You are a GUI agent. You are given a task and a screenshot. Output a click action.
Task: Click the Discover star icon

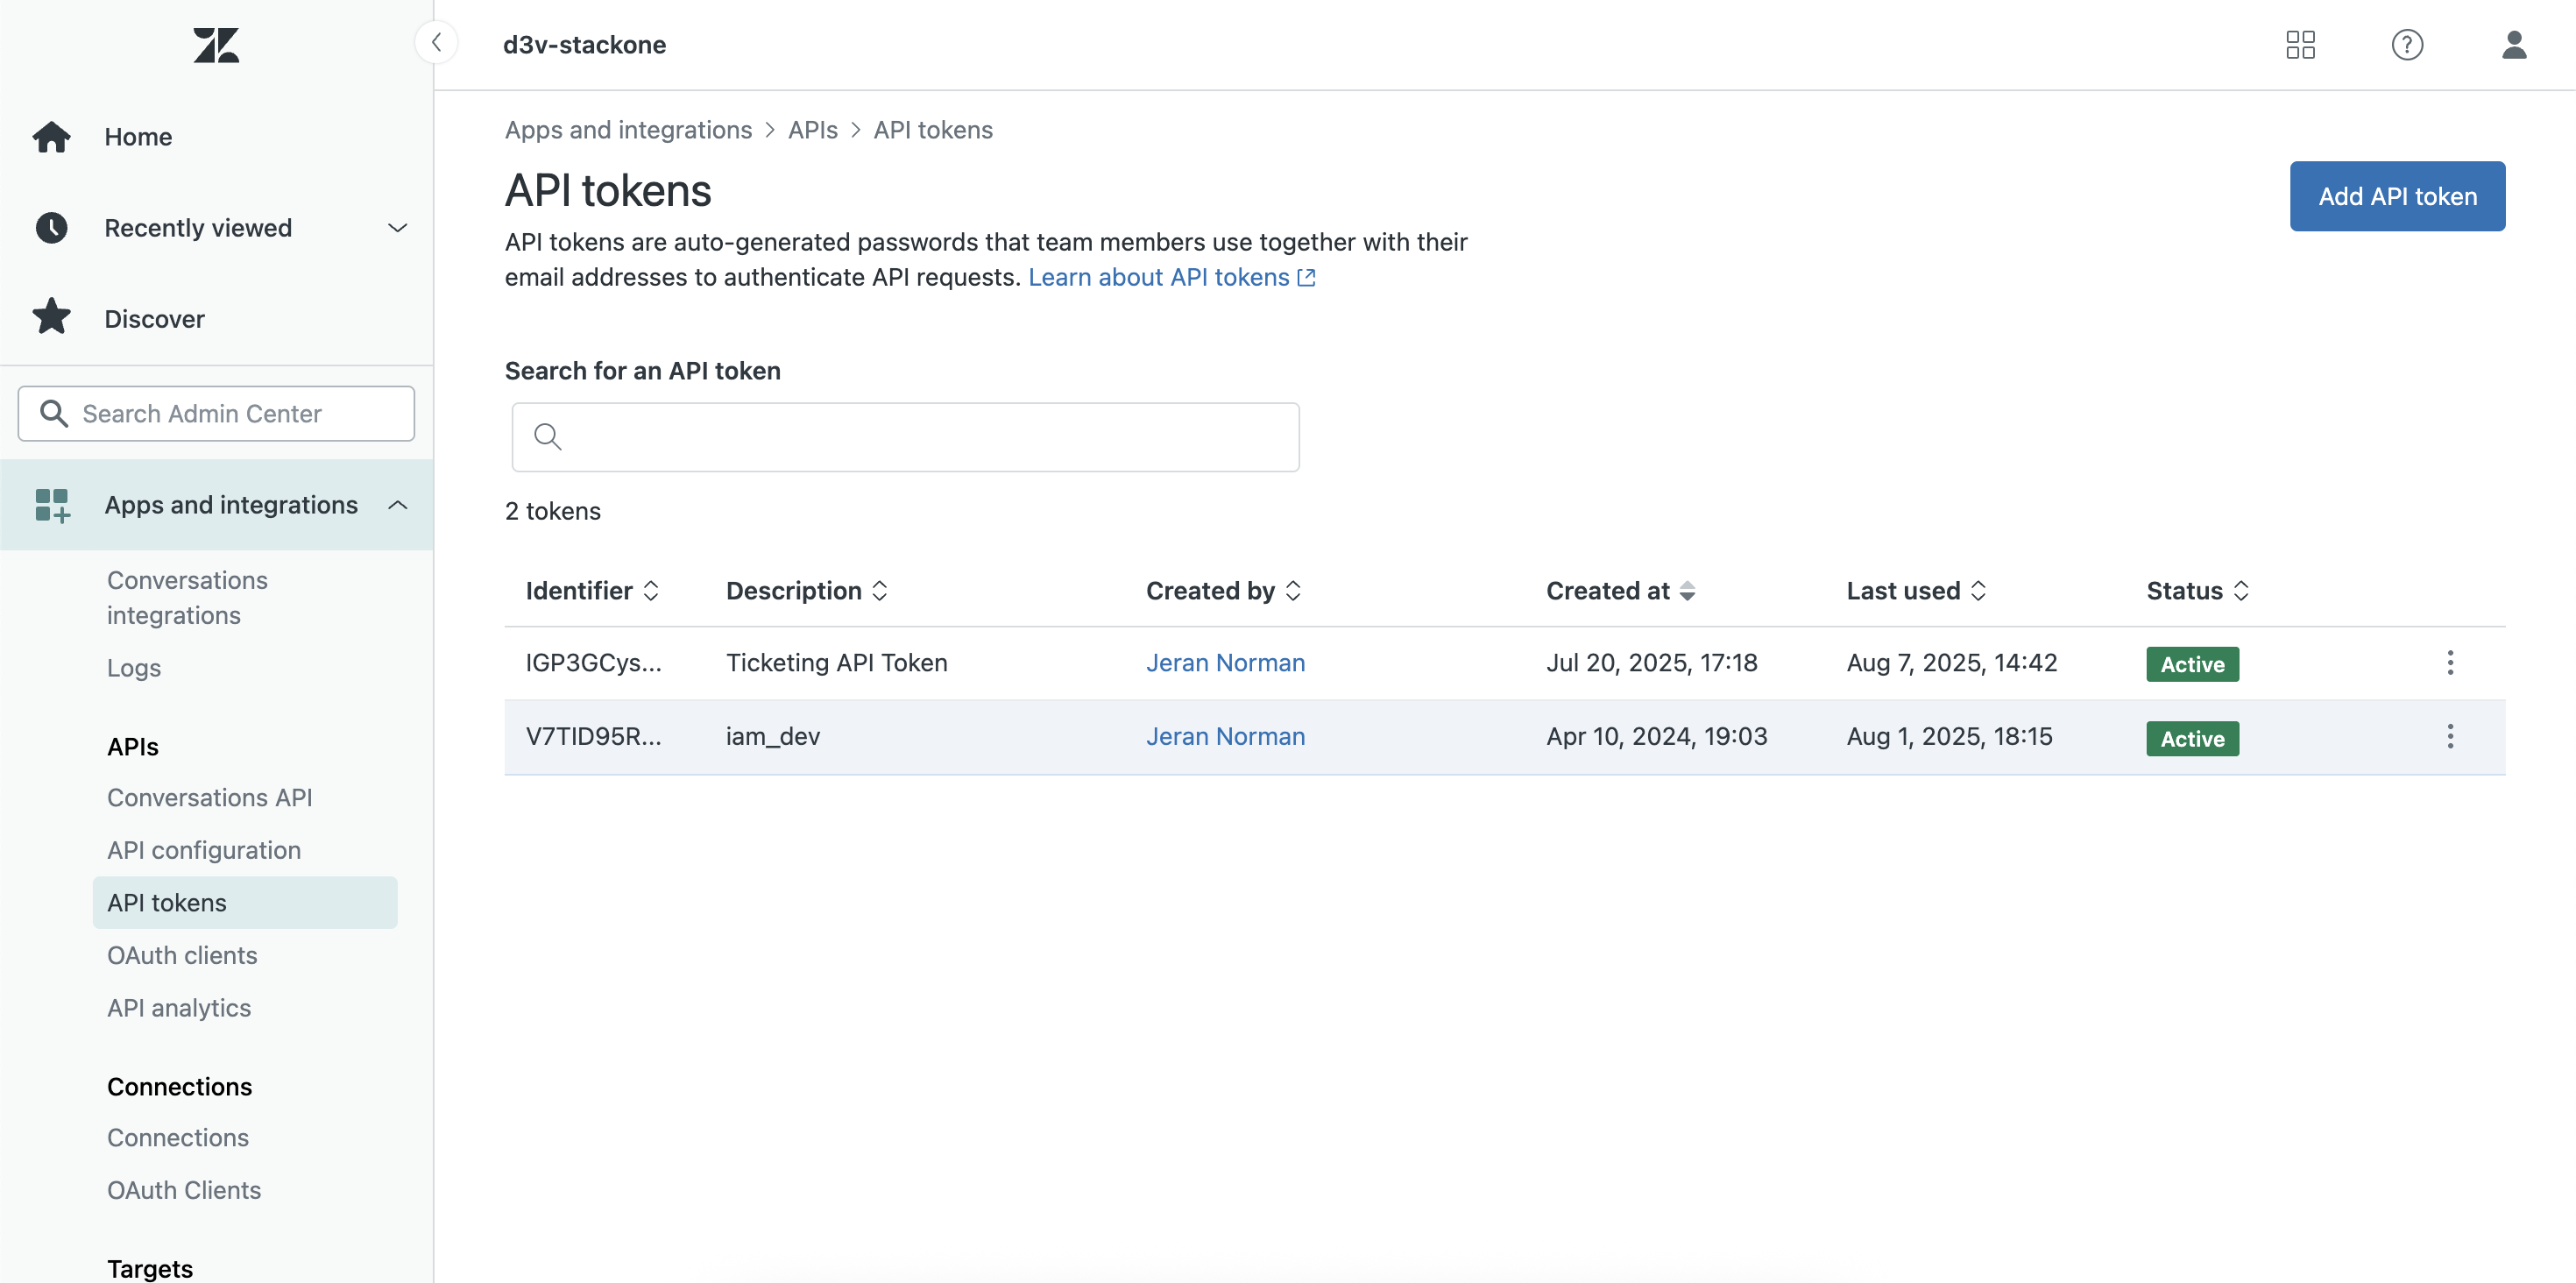pos(51,317)
